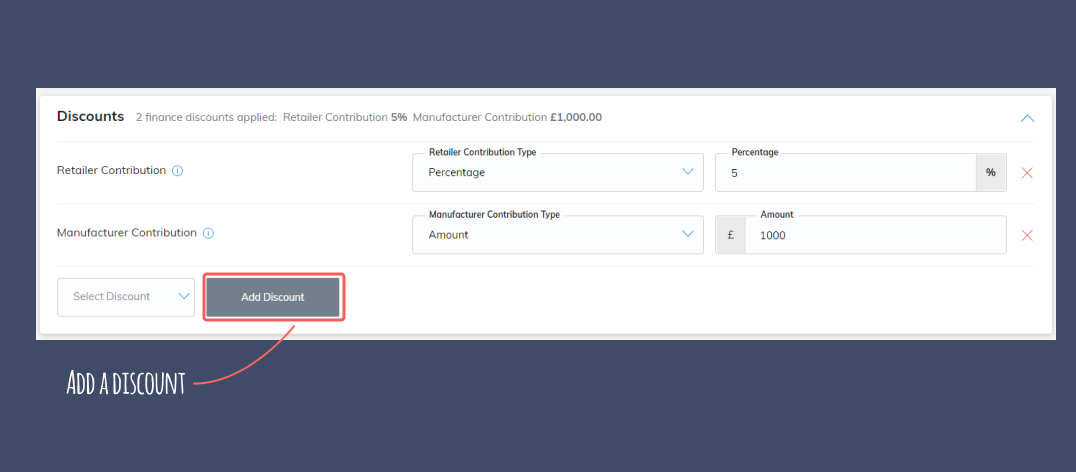
Task: Open the Select Discount dropdown
Action: 126,297
